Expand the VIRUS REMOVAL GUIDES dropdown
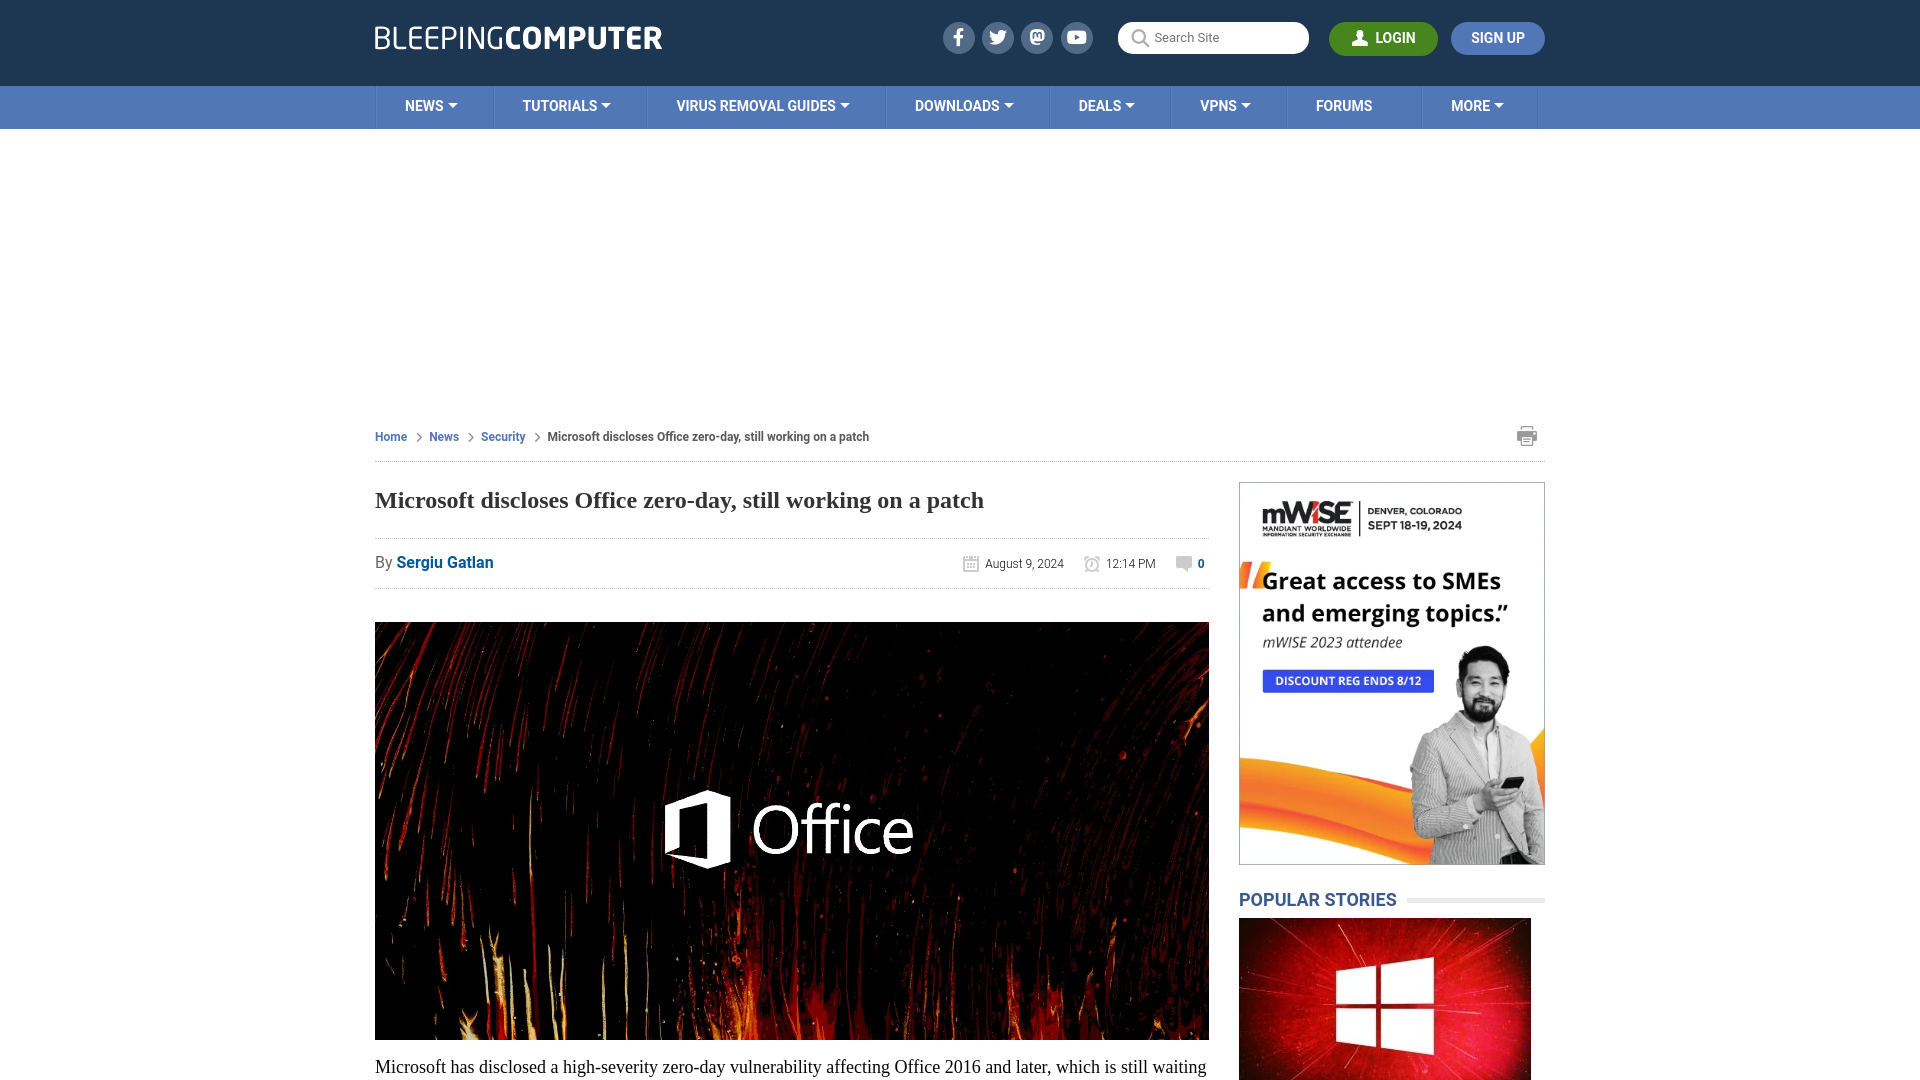The width and height of the screenshot is (1920, 1080). pyautogui.click(x=762, y=105)
